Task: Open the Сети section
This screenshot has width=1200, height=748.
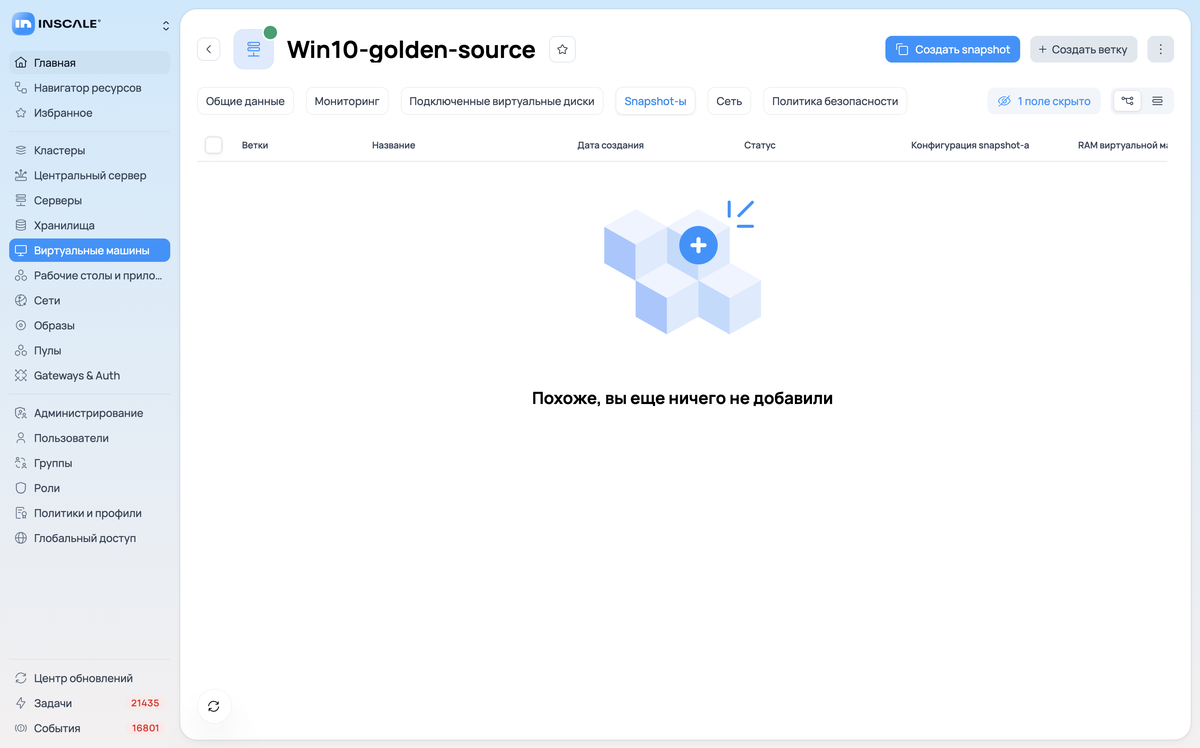Action: coord(90,301)
